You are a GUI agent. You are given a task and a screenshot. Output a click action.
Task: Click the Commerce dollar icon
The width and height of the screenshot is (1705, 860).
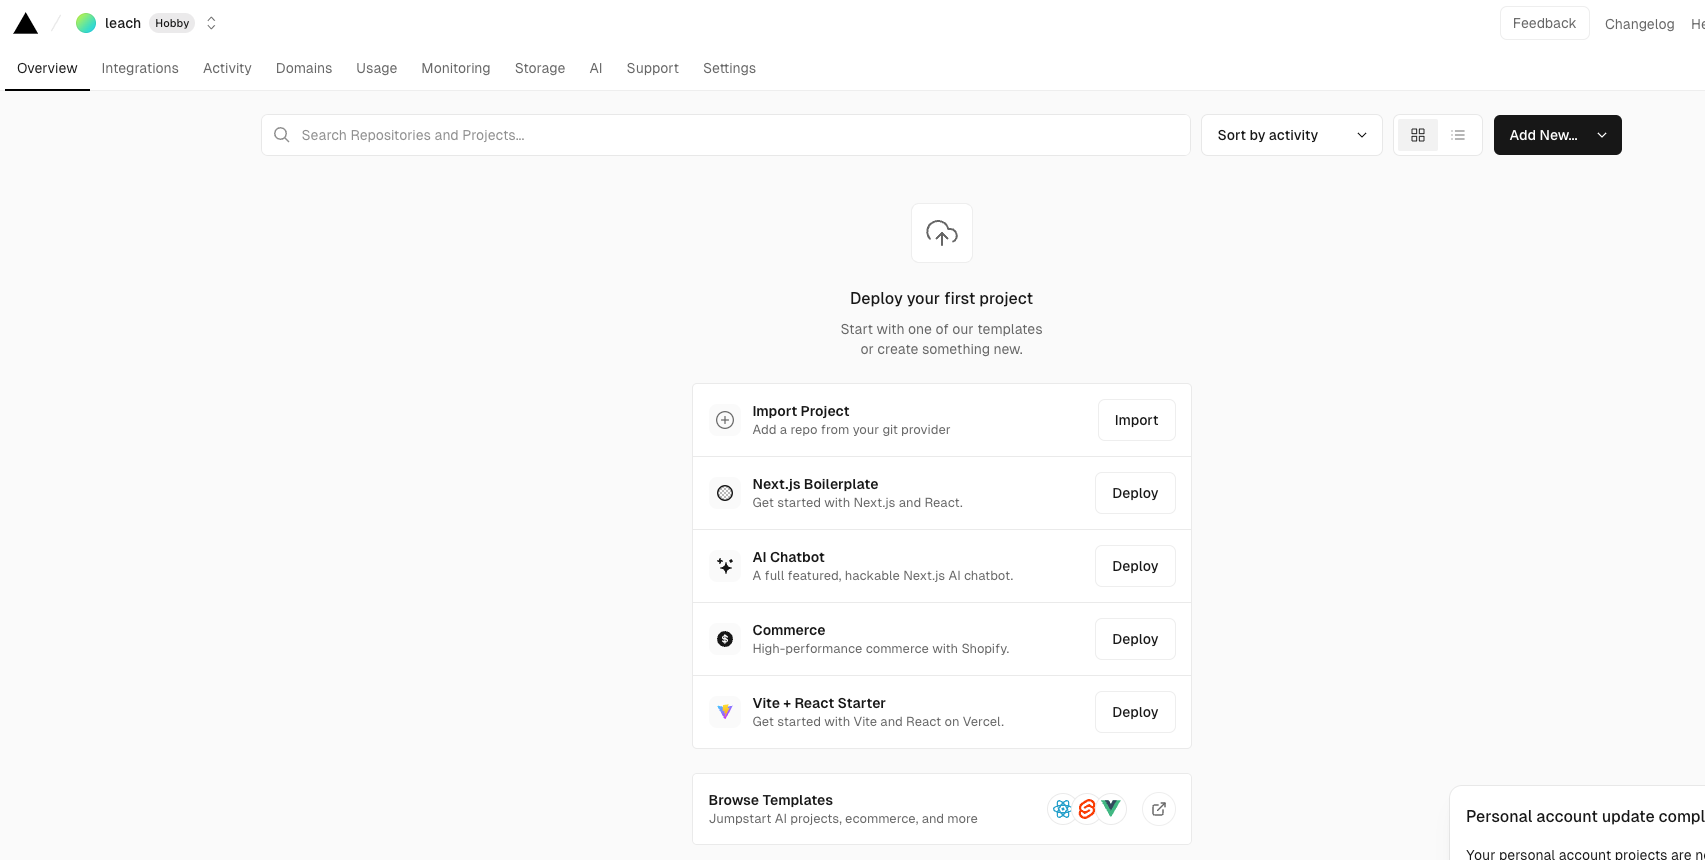(x=725, y=639)
